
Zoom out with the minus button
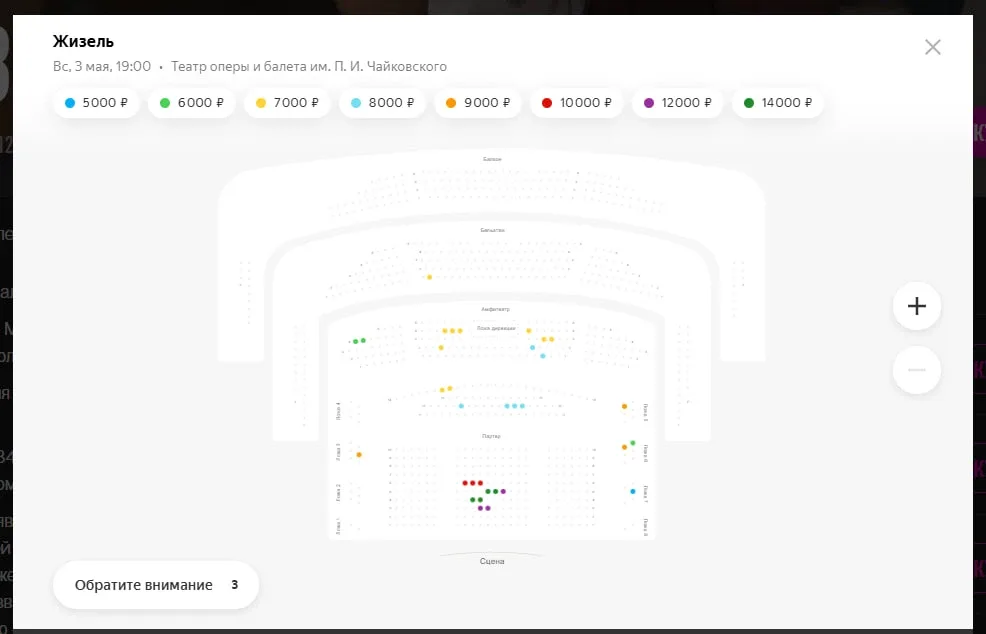(916, 370)
